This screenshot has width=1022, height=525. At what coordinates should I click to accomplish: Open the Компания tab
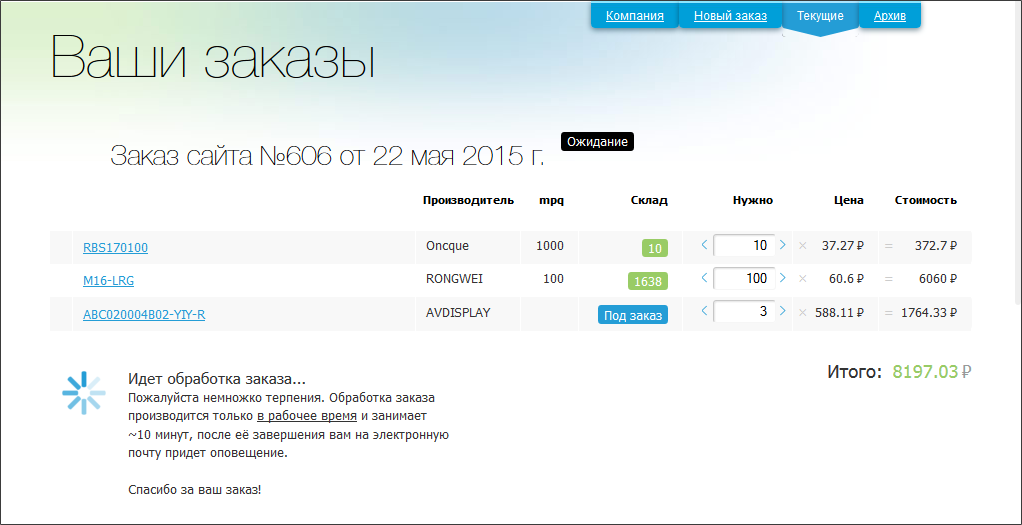point(634,16)
